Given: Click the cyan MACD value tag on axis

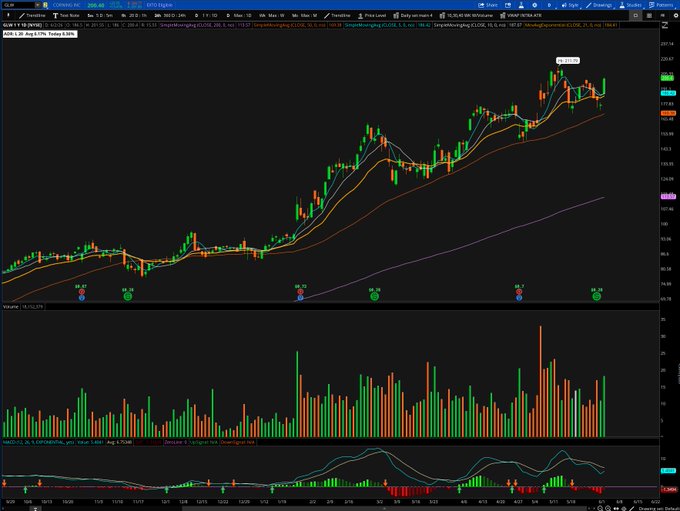Looking at the screenshot, I should 668,471.
